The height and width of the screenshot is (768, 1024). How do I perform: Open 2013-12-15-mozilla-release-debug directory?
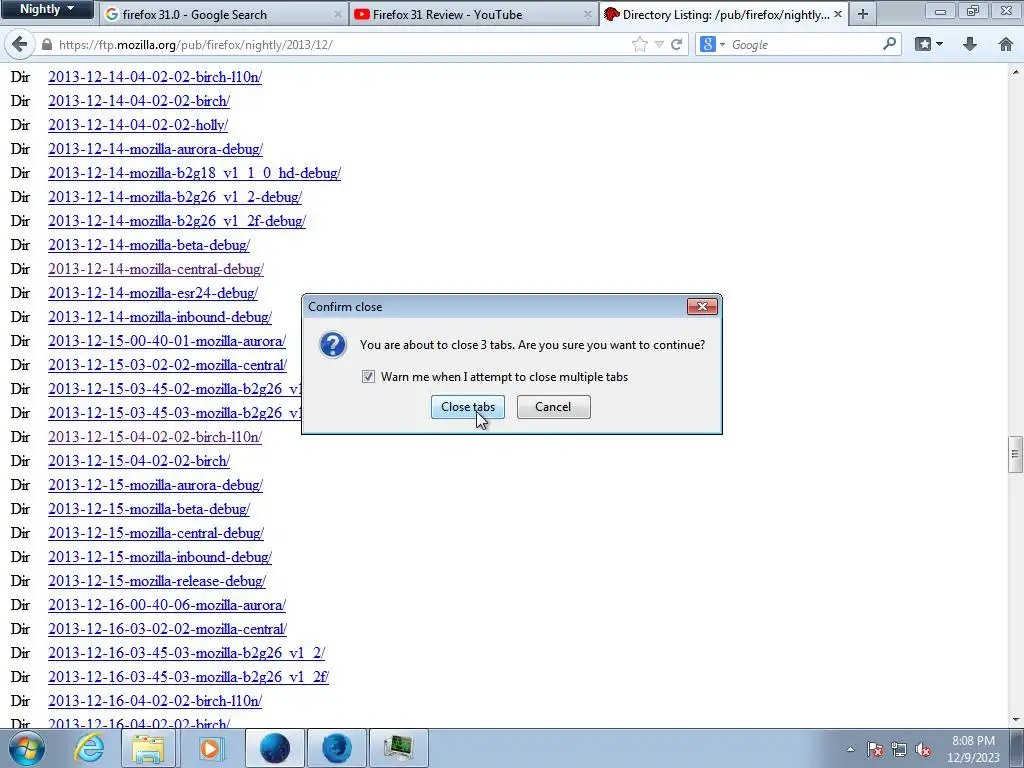tap(157, 581)
